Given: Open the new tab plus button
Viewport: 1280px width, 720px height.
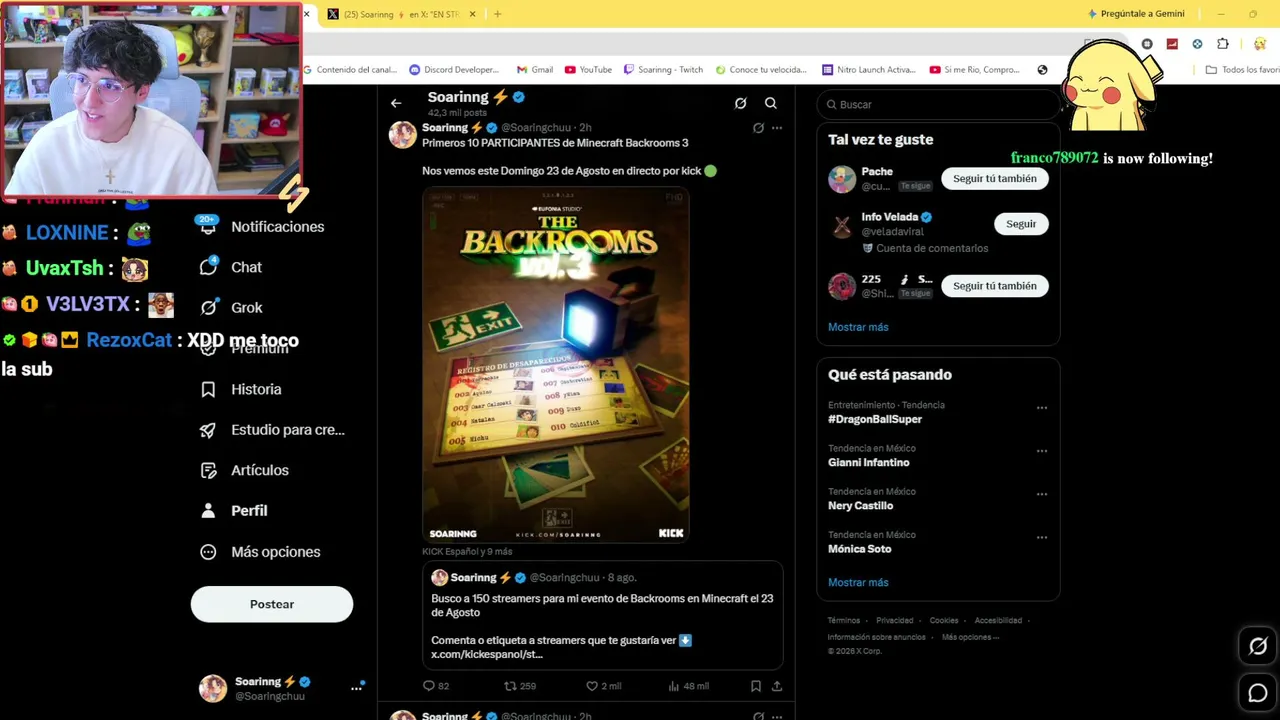Looking at the screenshot, I should click(x=497, y=14).
